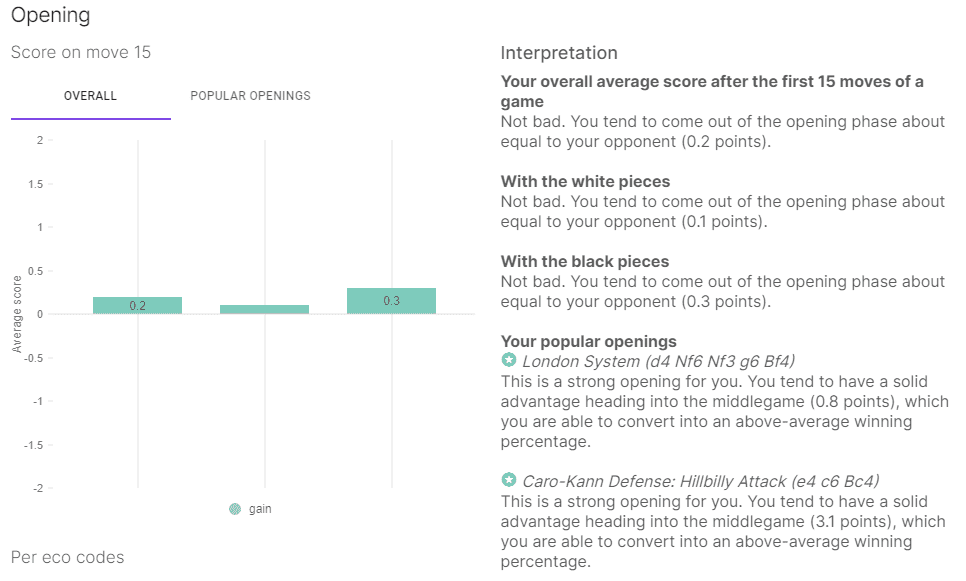Viewport: 966px width, 581px height.
Task: Click the star icon beside London System
Action: click(508, 360)
